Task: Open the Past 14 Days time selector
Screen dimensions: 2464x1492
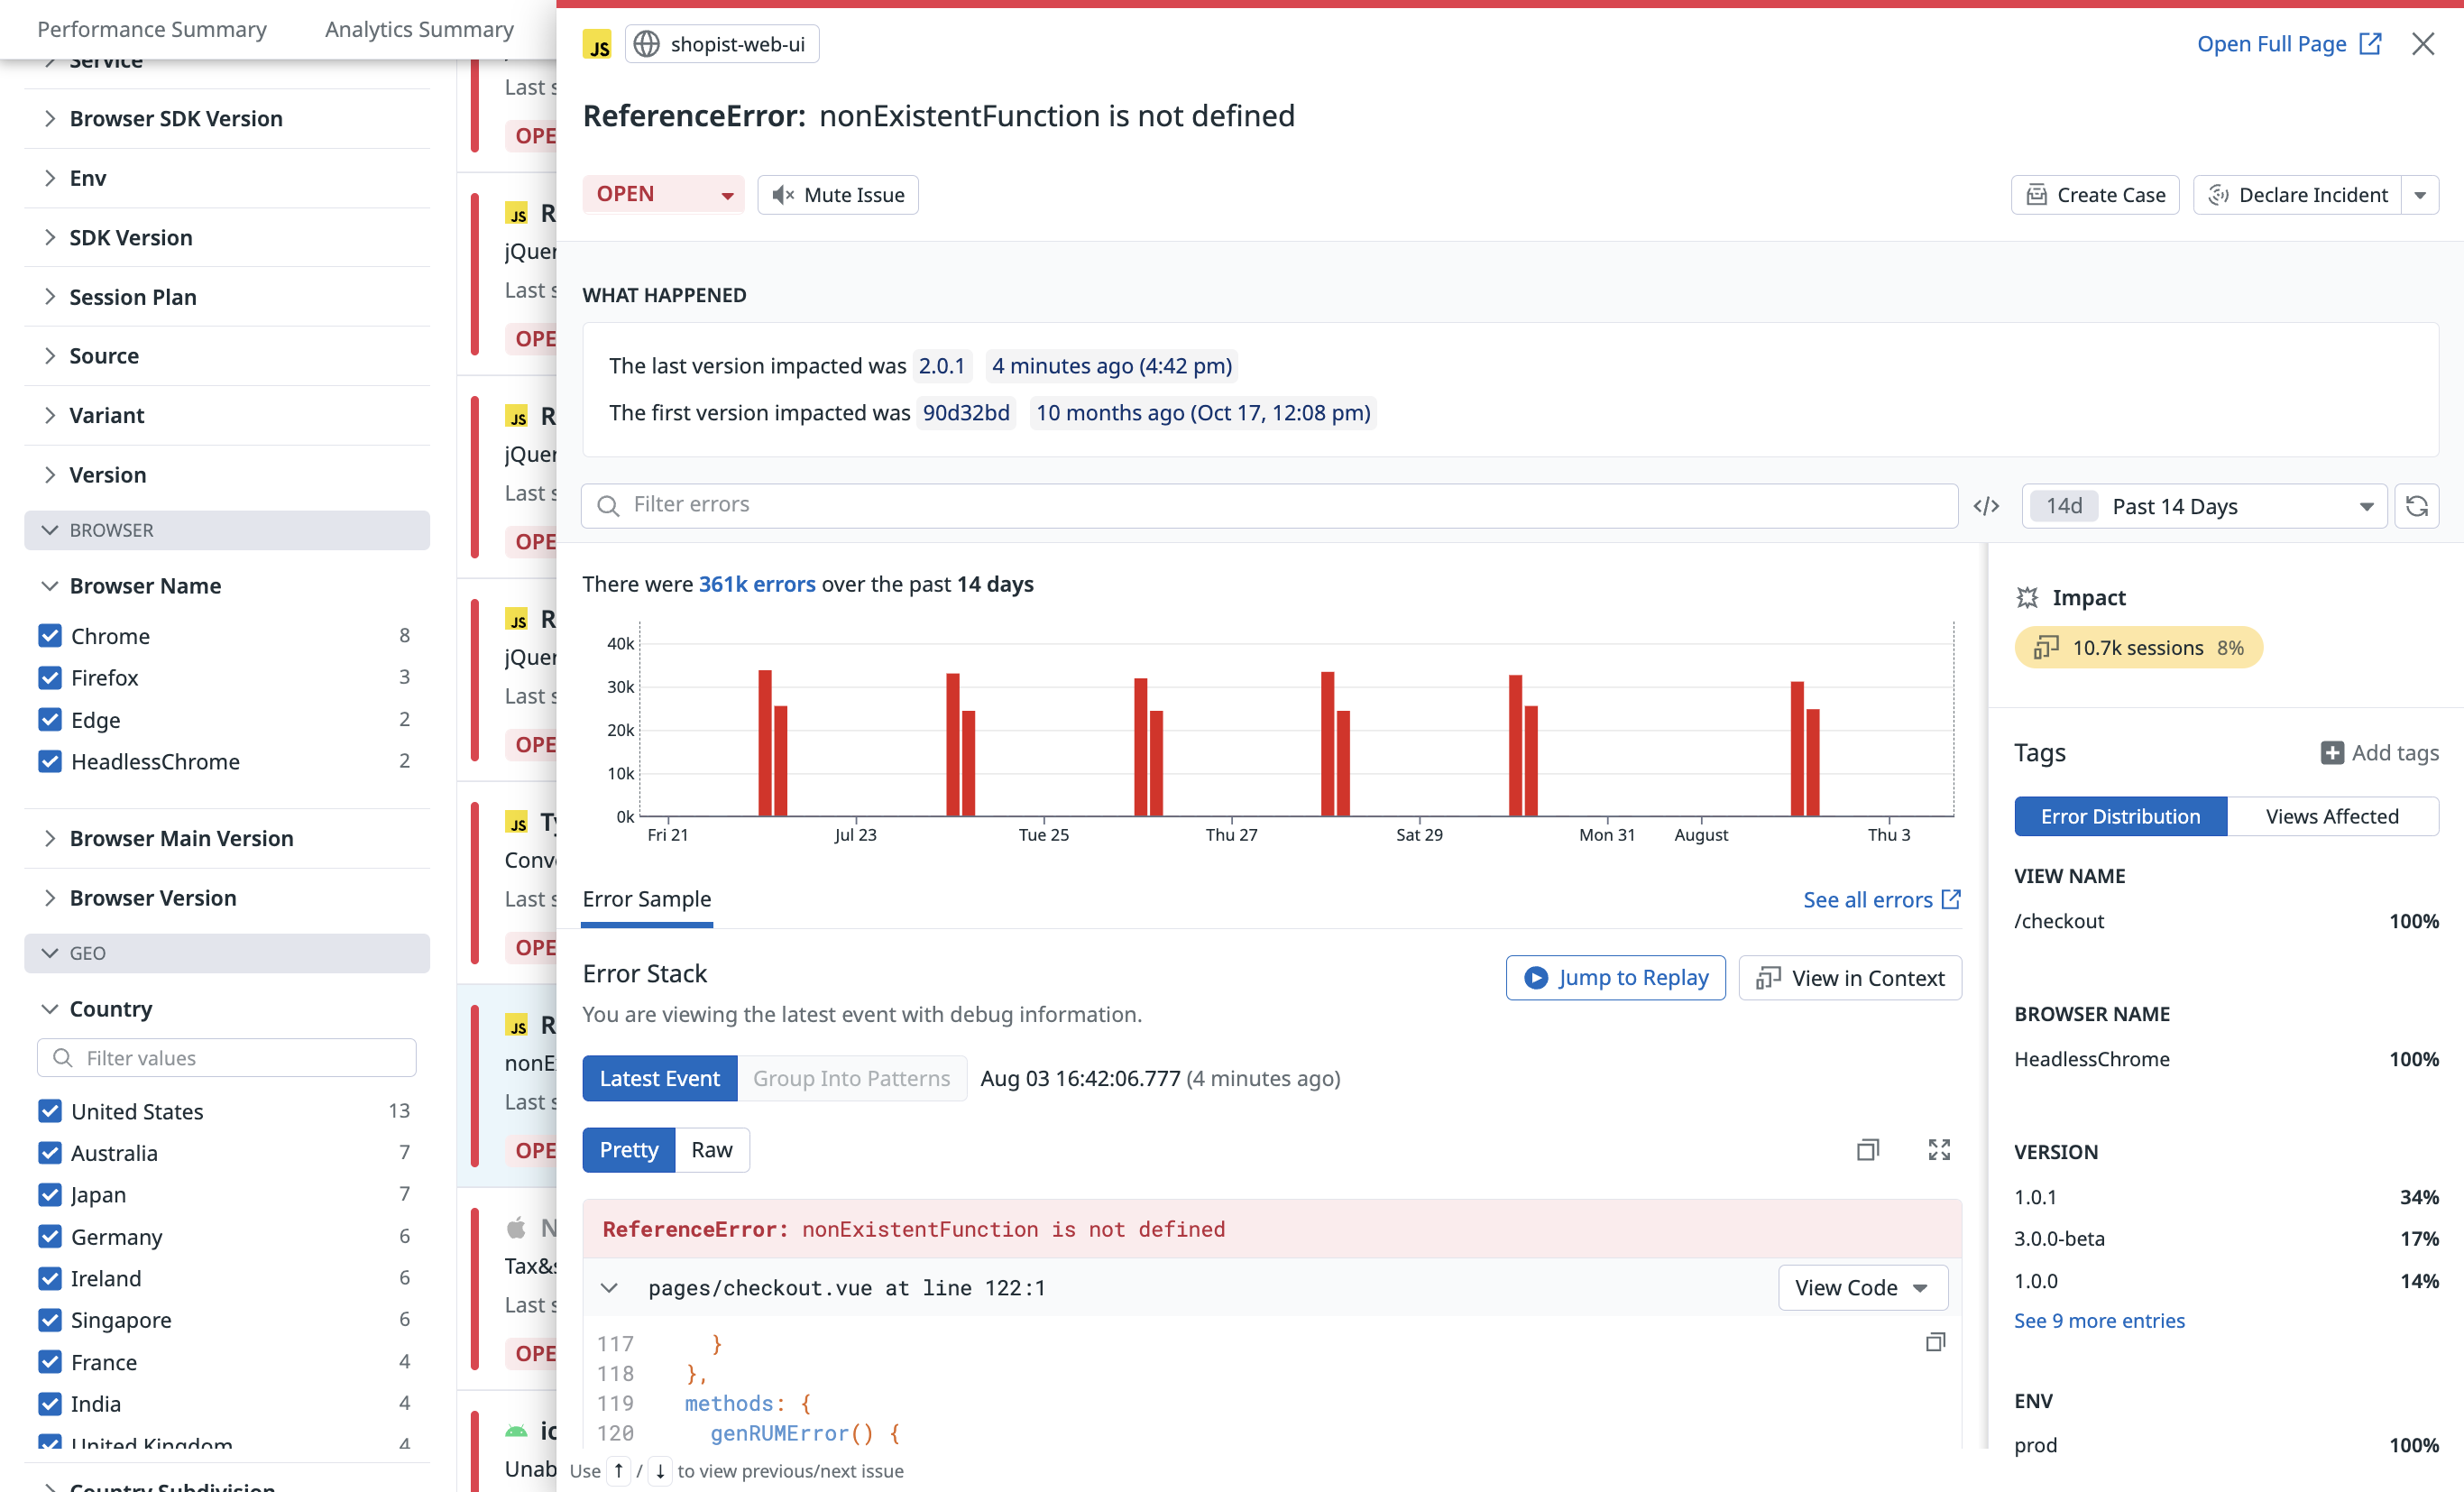Action: [2204, 506]
